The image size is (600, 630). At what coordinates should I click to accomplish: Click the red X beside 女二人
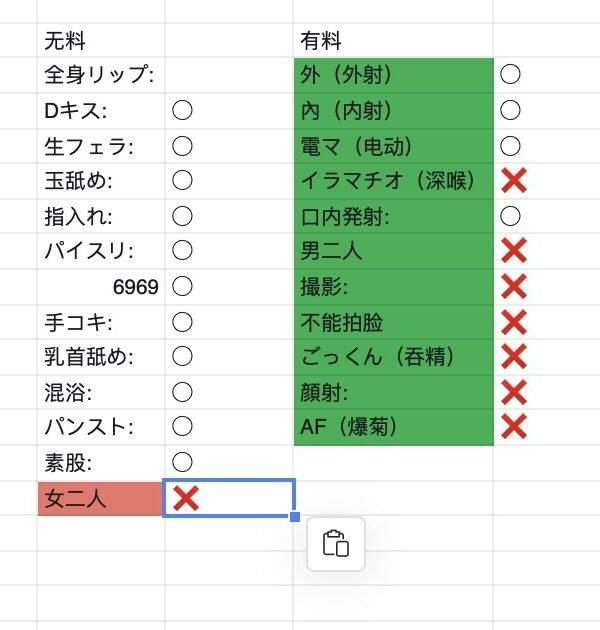point(185,498)
